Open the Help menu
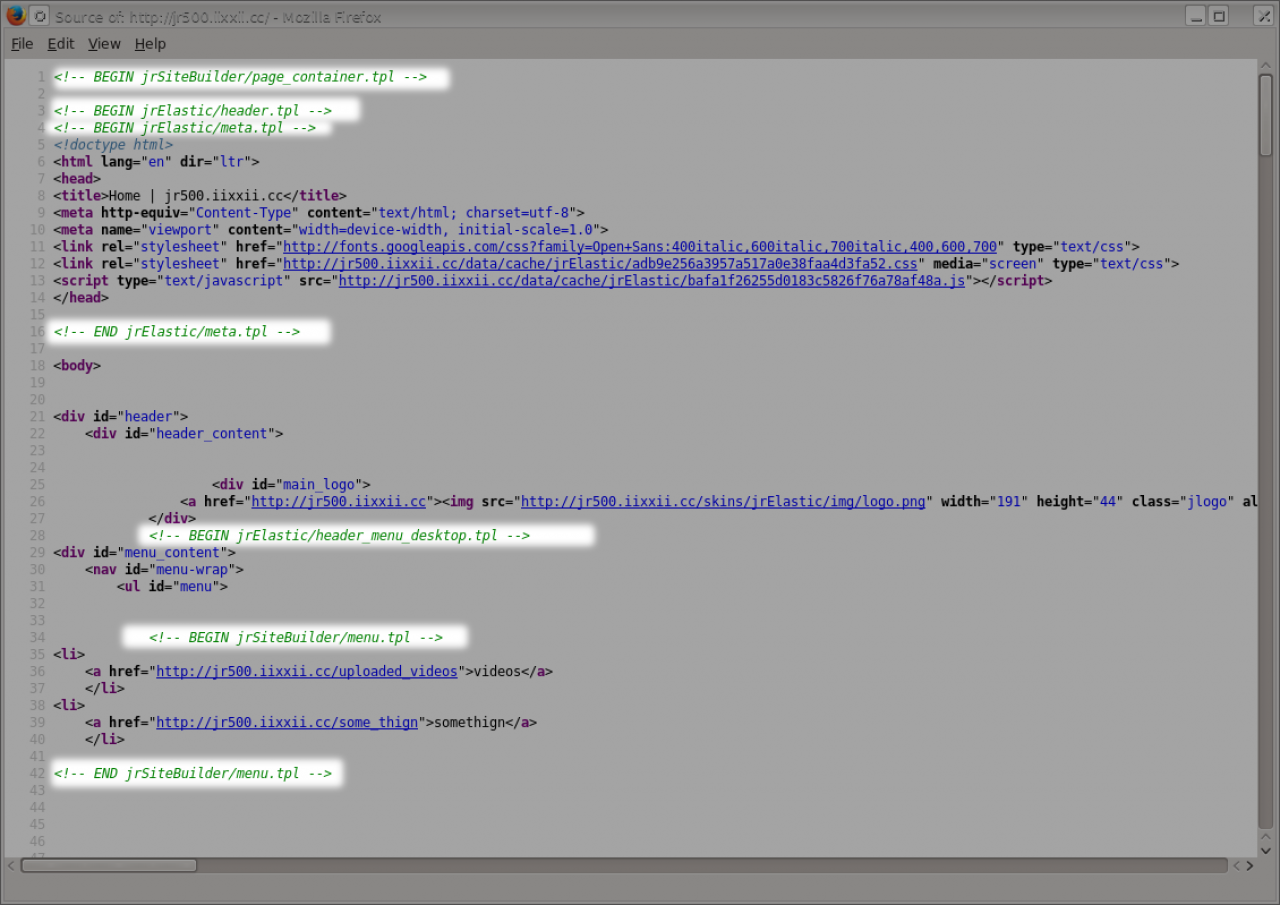1280x905 pixels. pyautogui.click(x=150, y=44)
